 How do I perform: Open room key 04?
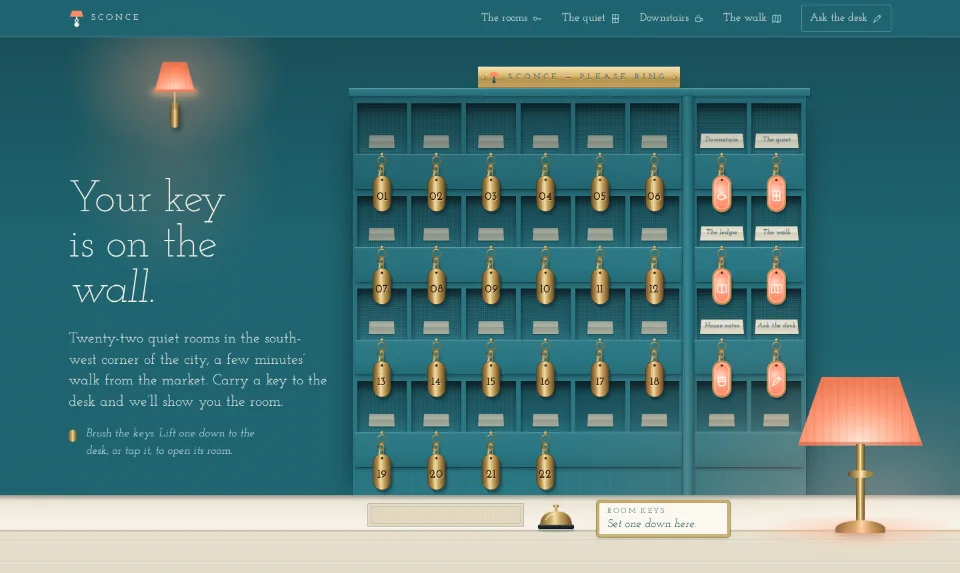pyautogui.click(x=545, y=195)
